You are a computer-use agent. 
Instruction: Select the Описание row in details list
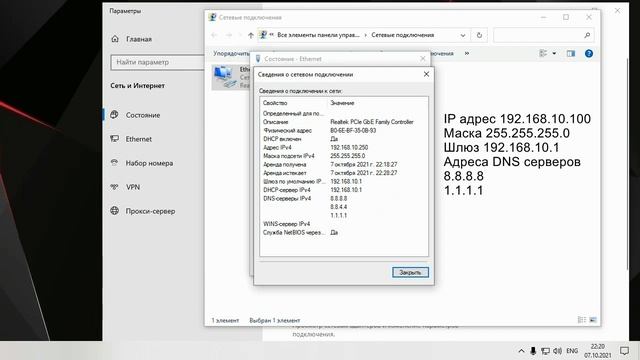coord(344,122)
